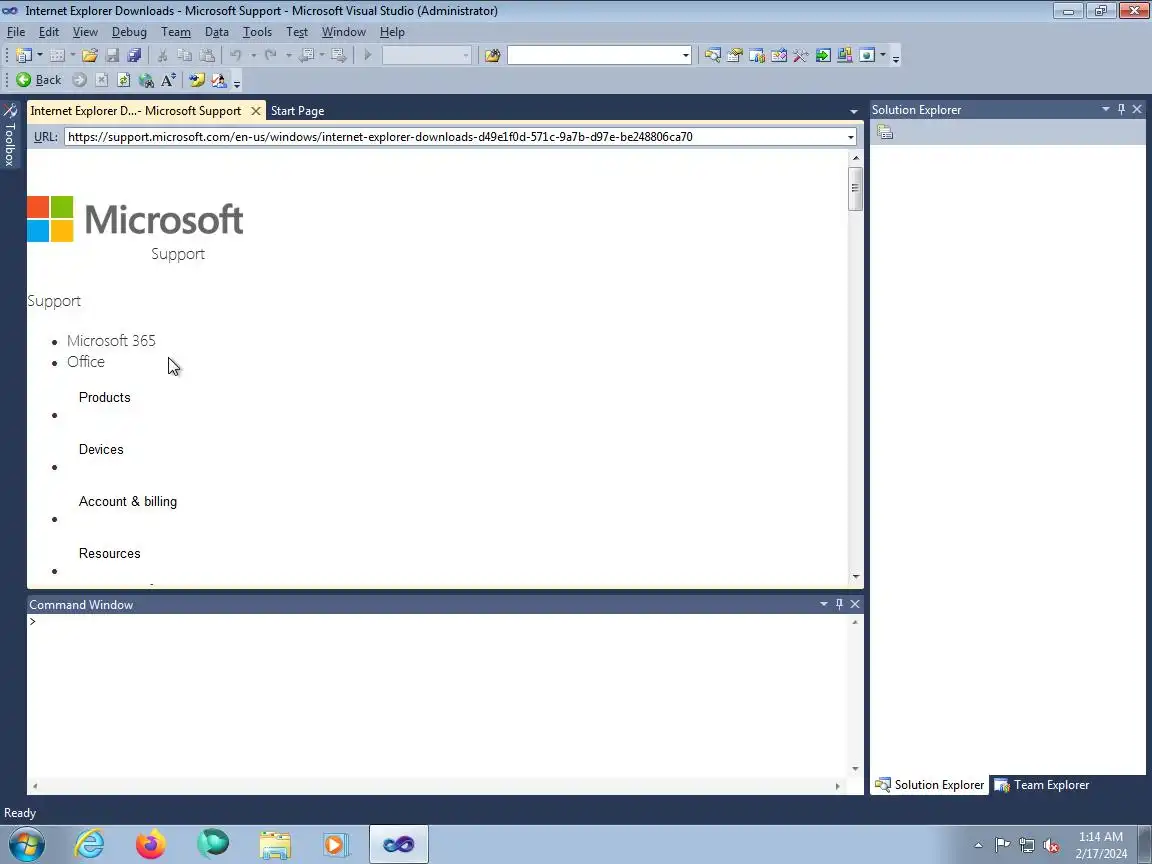Pin the Command Window auto-hide
This screenshot has height=864, width=1152.
[839, 604]
